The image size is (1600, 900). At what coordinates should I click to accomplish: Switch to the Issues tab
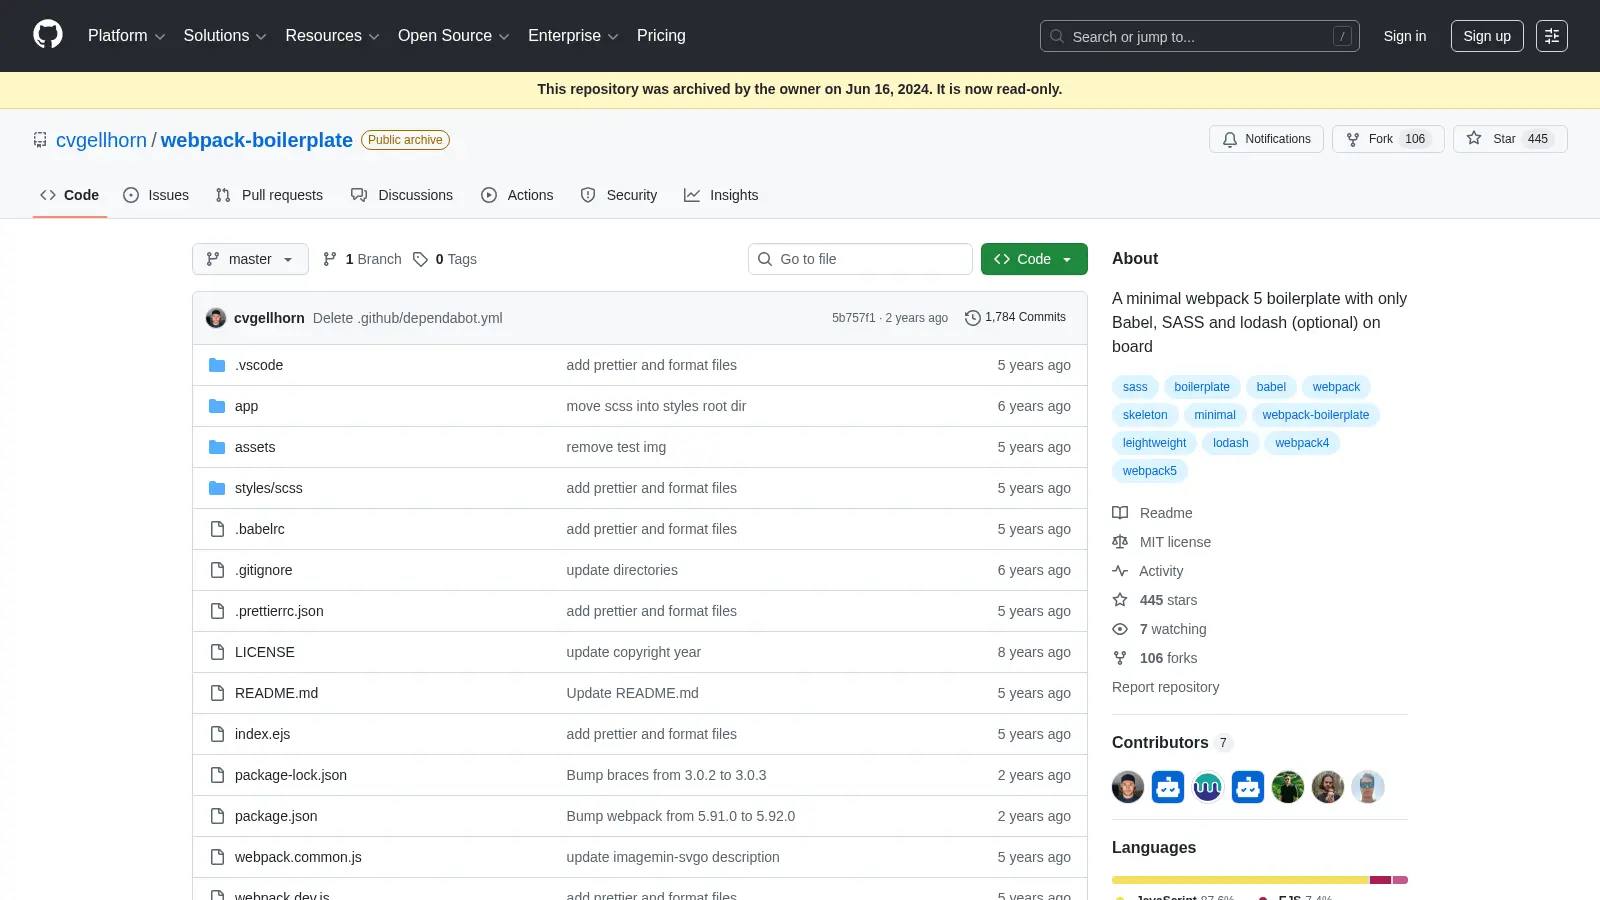pyautogui.click(x=156, y=195)
